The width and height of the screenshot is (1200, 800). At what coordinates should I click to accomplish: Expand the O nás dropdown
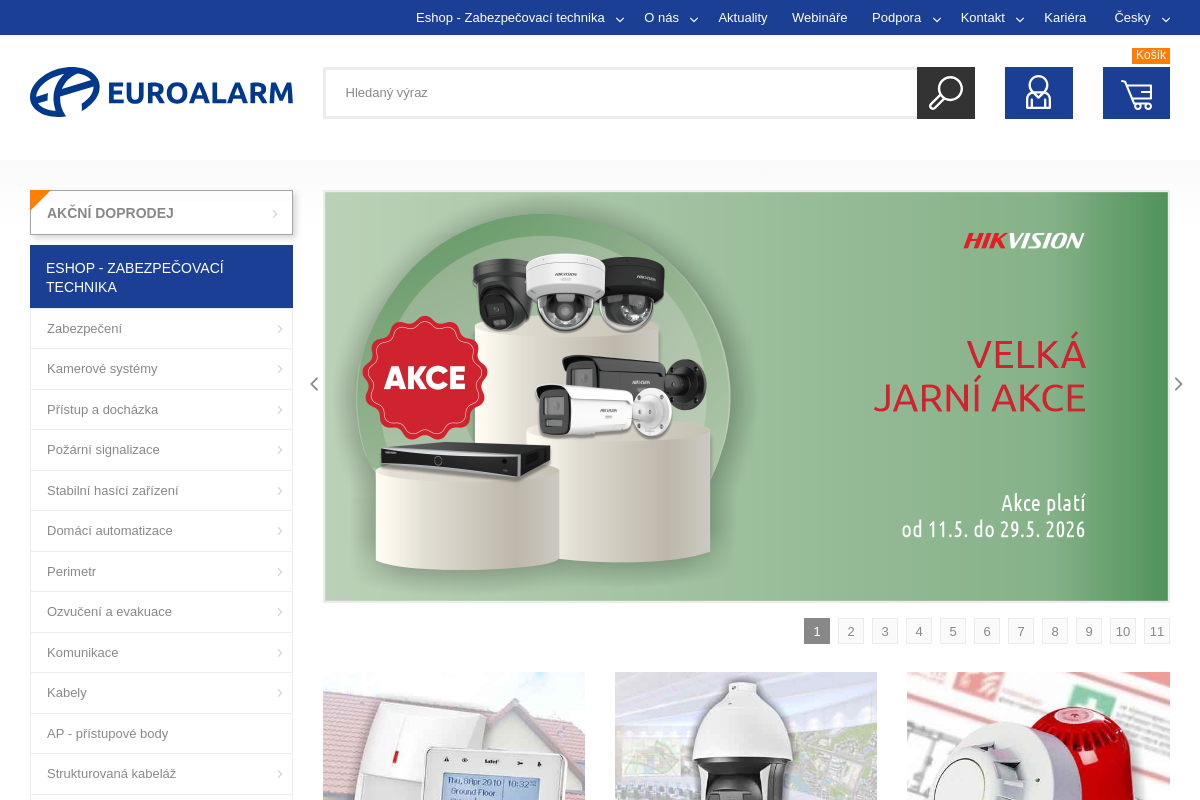671,18
